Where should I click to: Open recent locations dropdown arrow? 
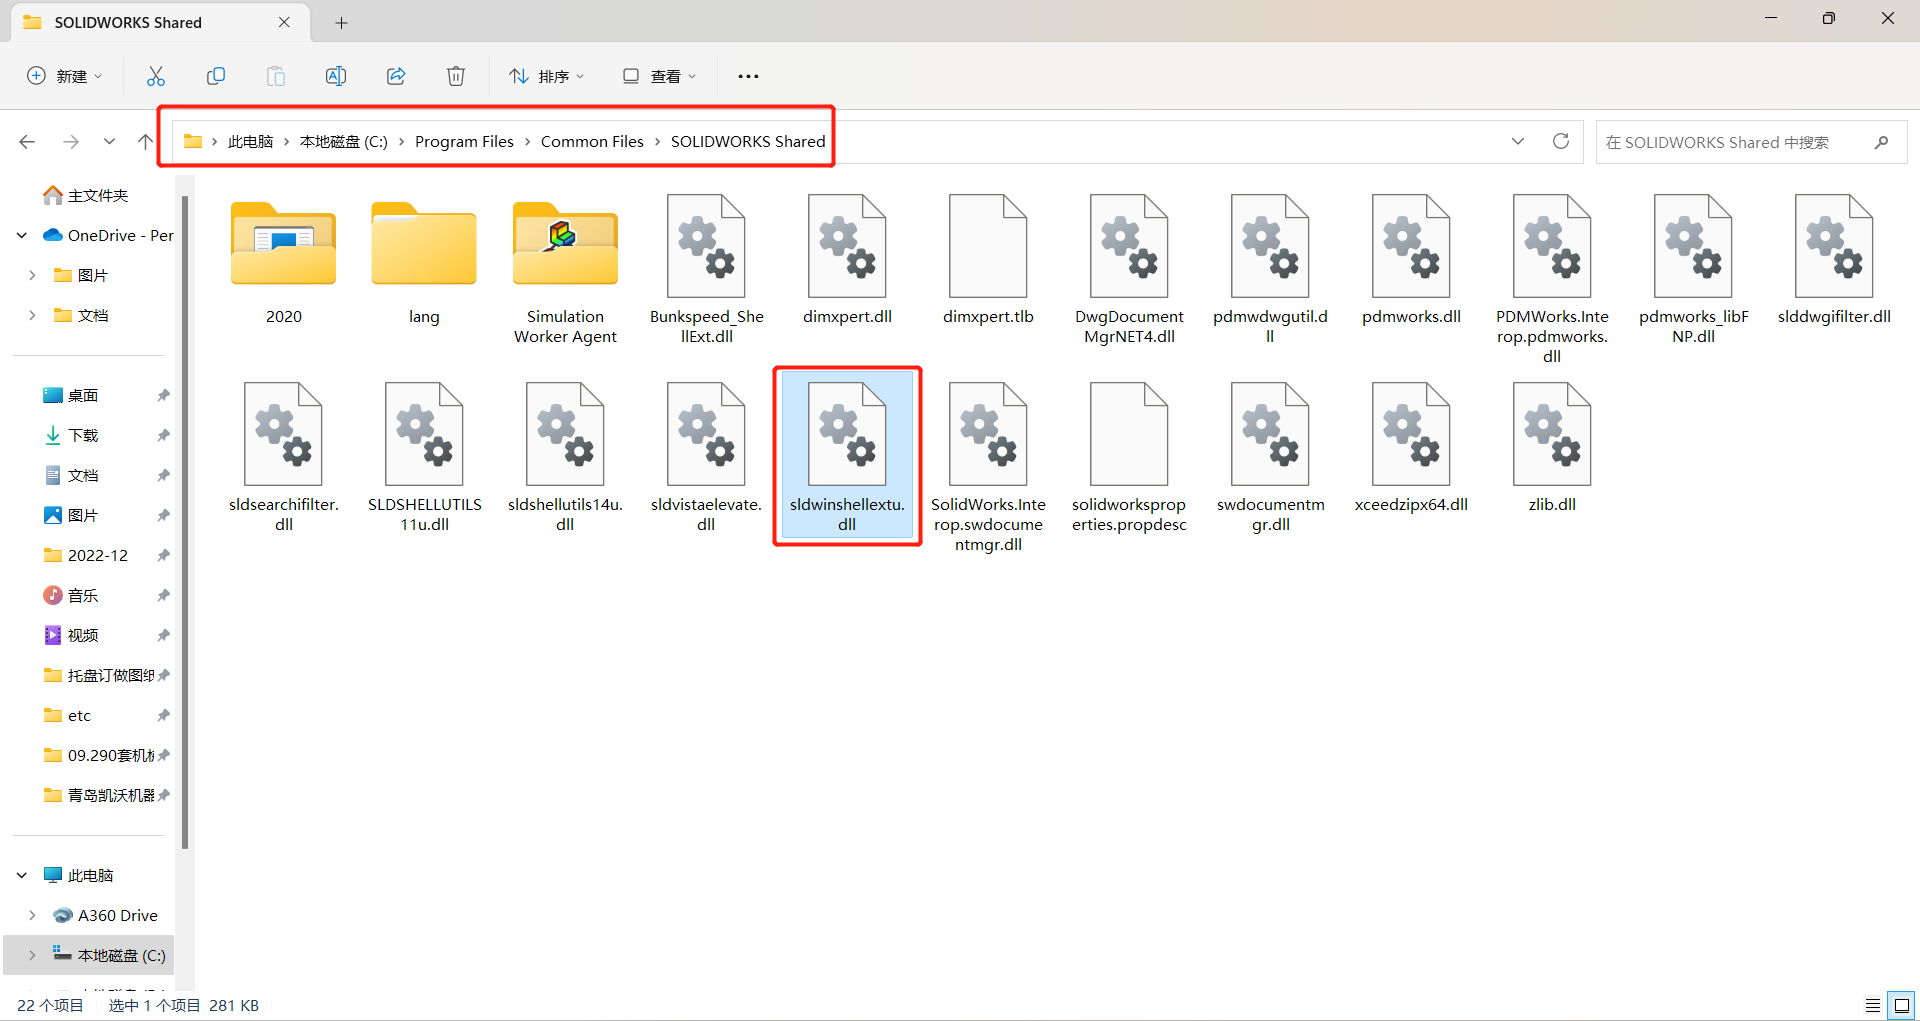pos(109,142)
